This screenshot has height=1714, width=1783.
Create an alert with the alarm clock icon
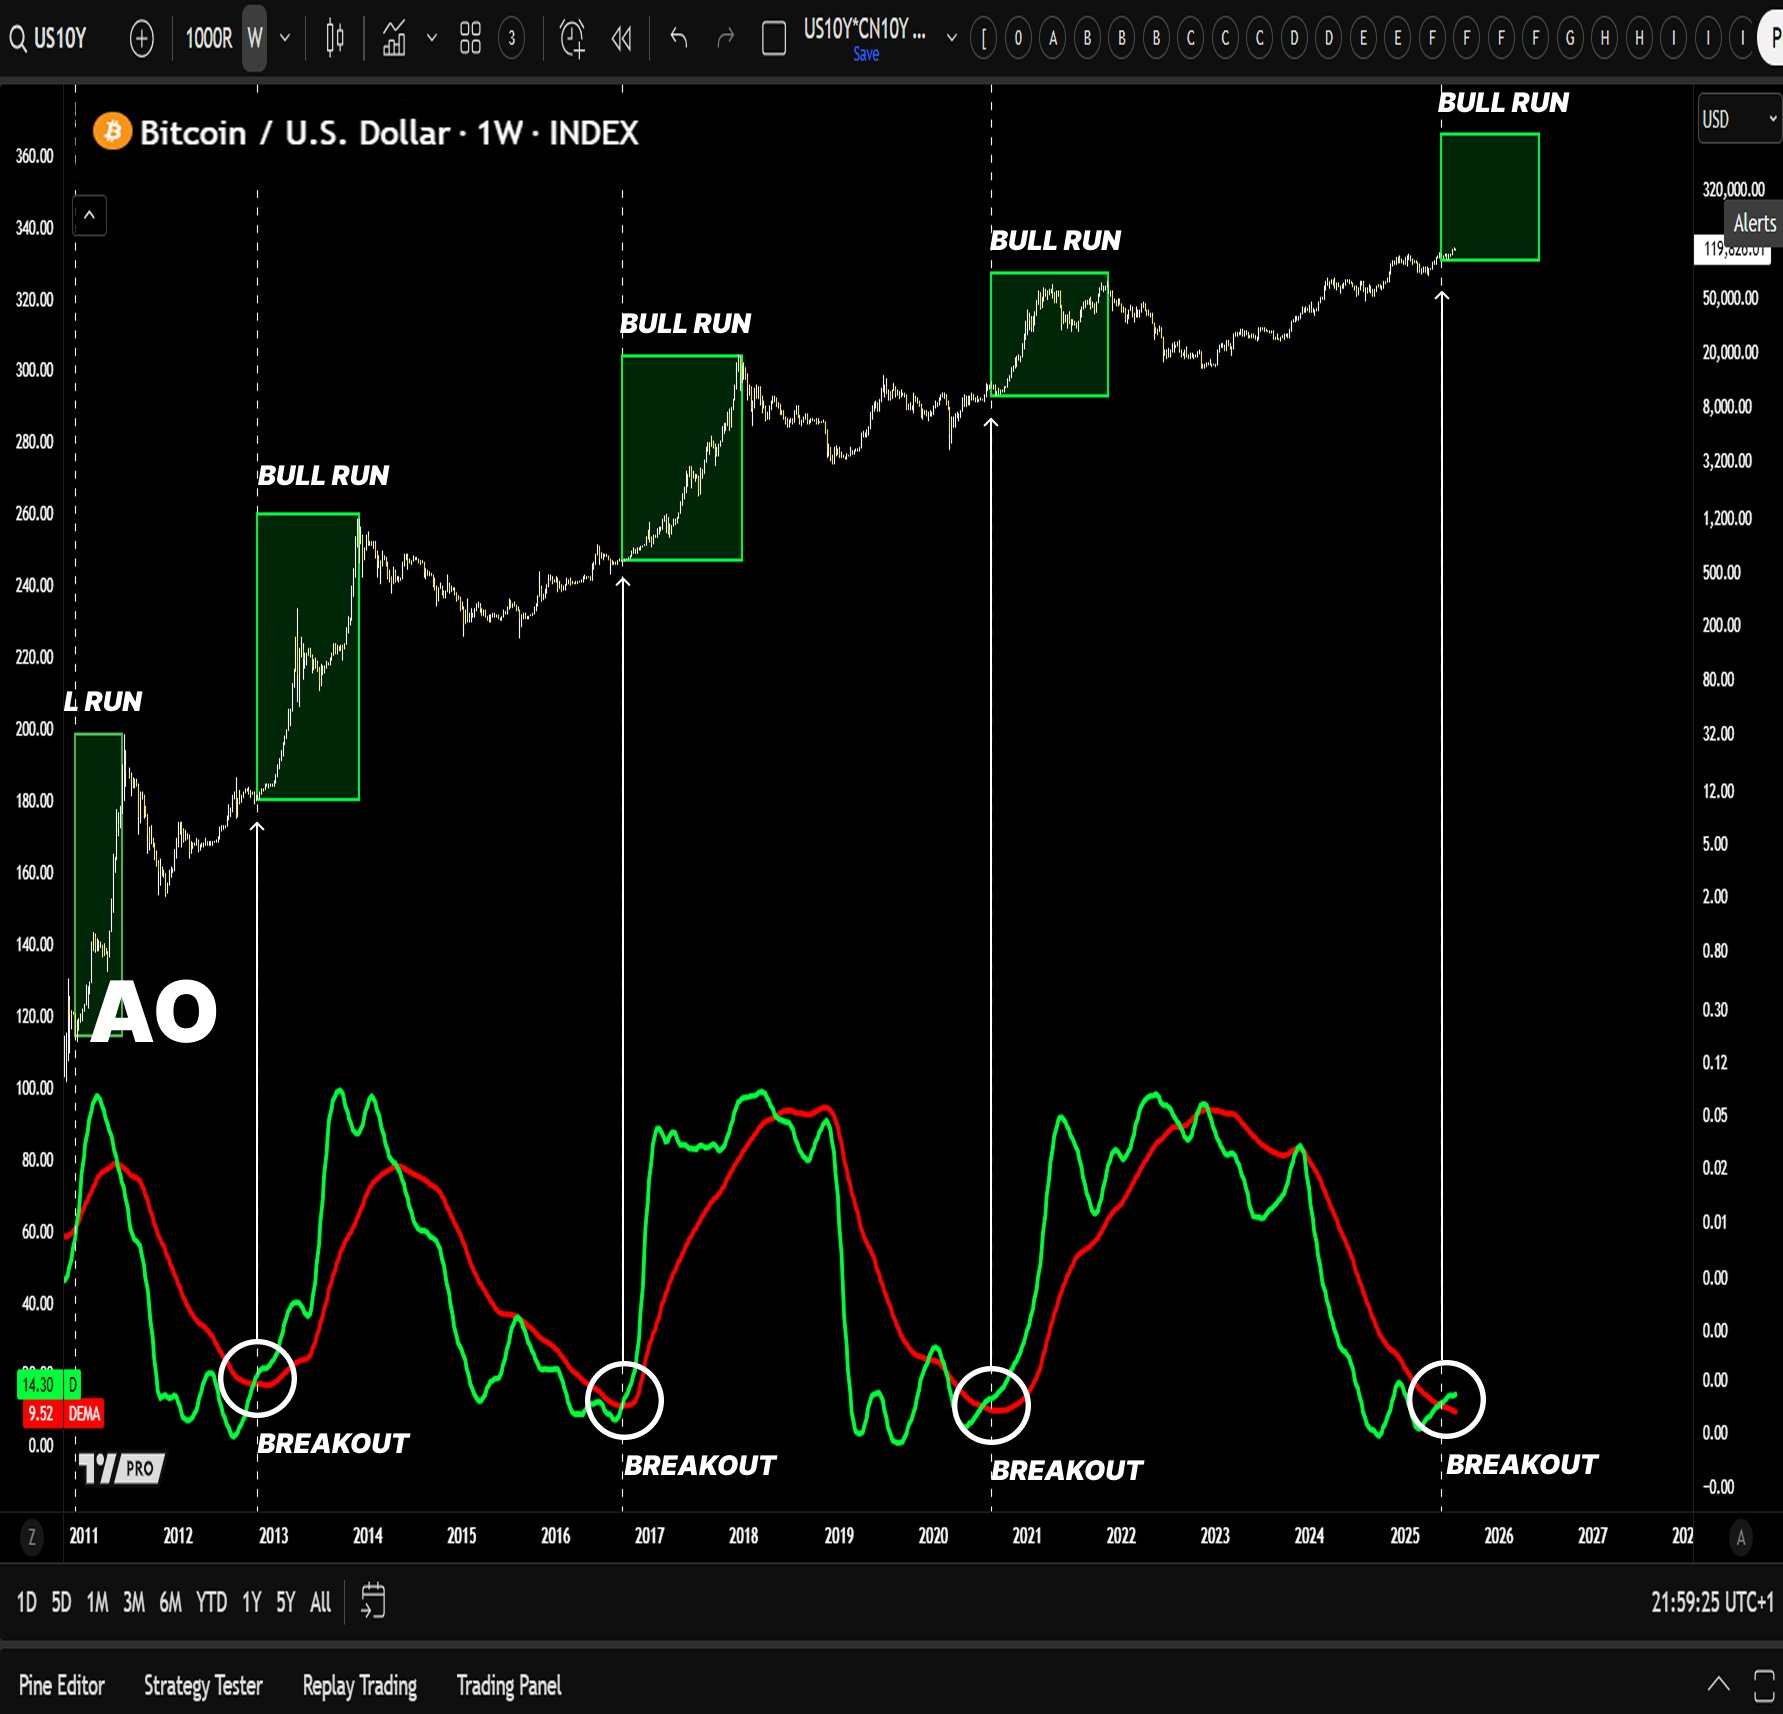coord(573,39)
